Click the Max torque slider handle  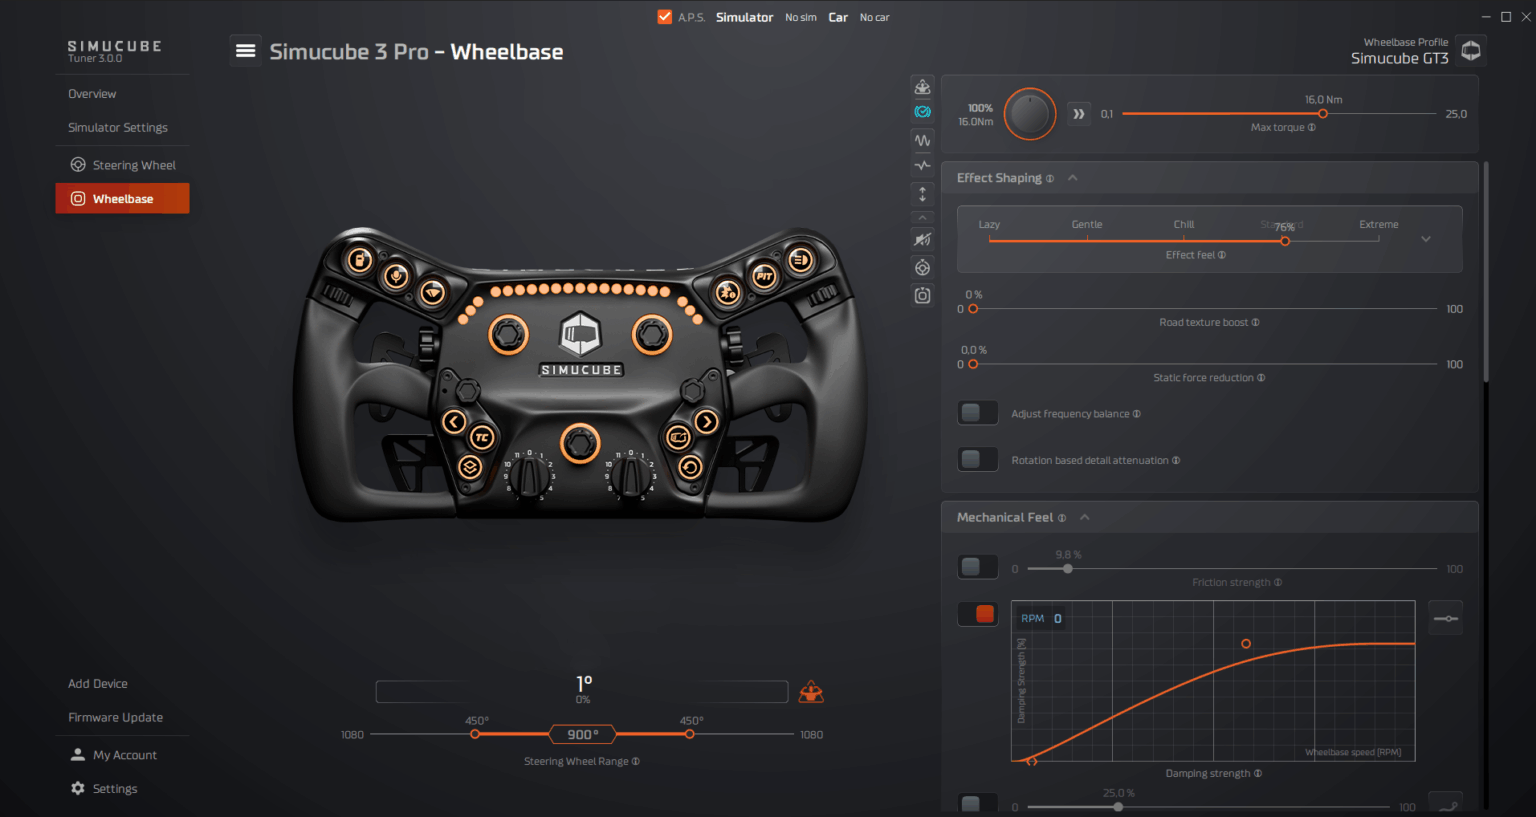1323,114
